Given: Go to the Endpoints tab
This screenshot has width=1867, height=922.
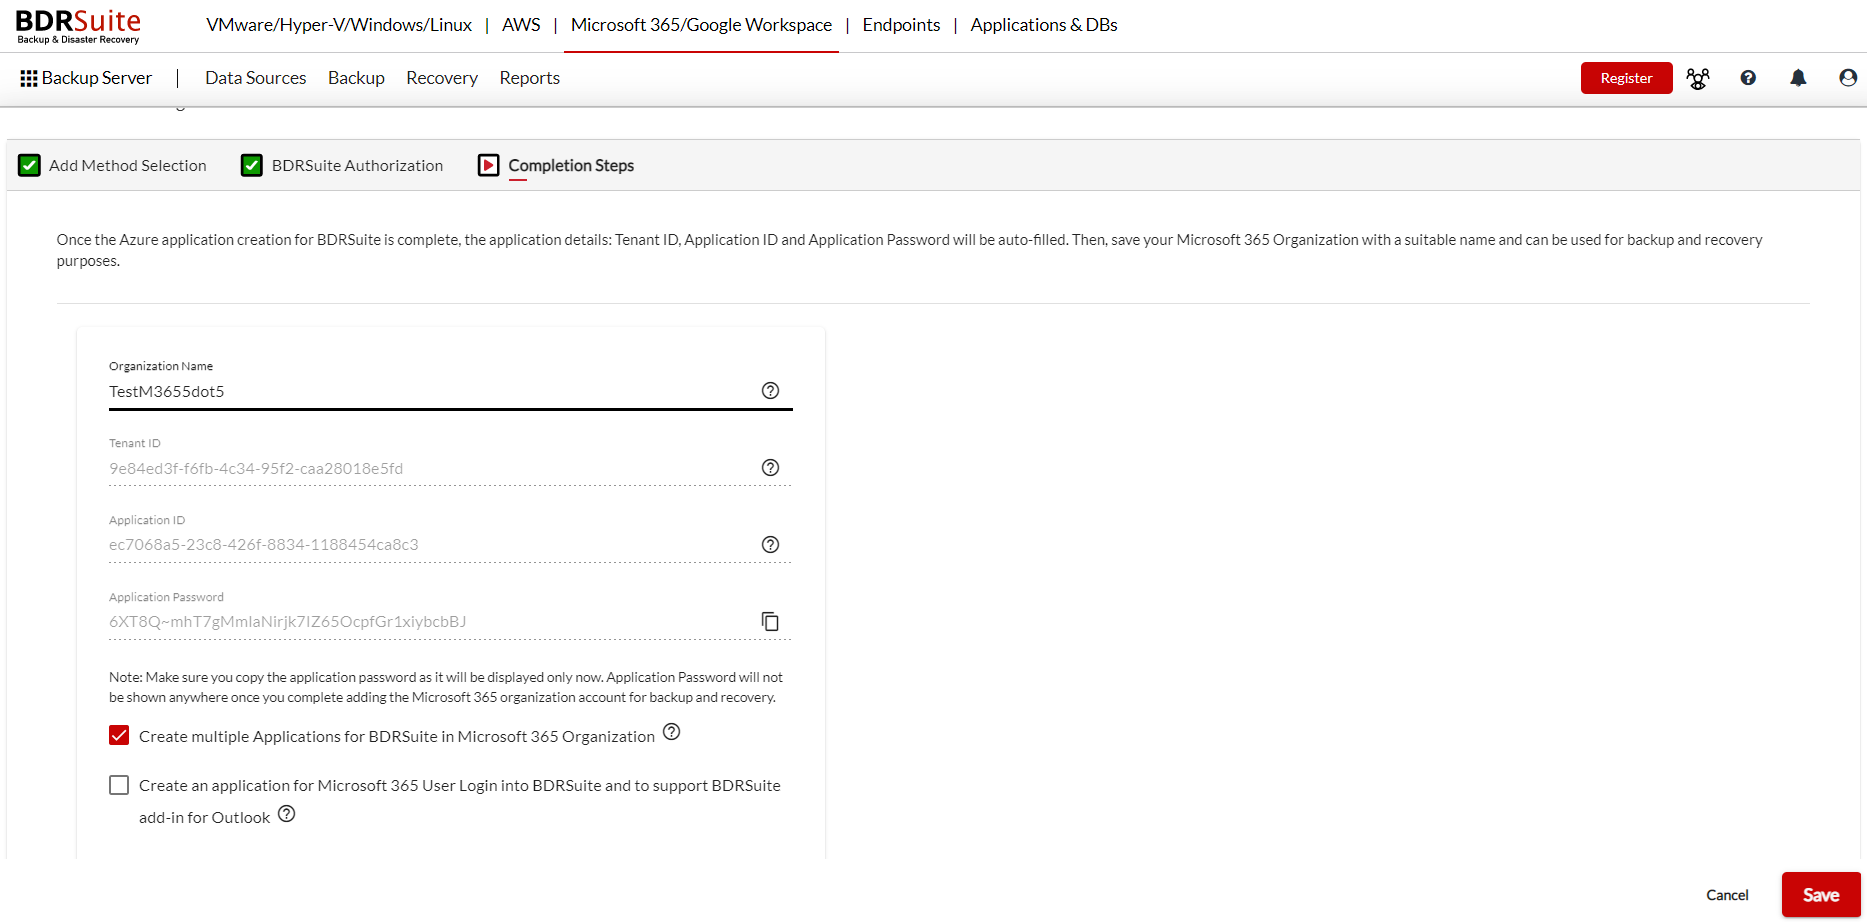Looking at the screenshot, I should tap(901, 25).
